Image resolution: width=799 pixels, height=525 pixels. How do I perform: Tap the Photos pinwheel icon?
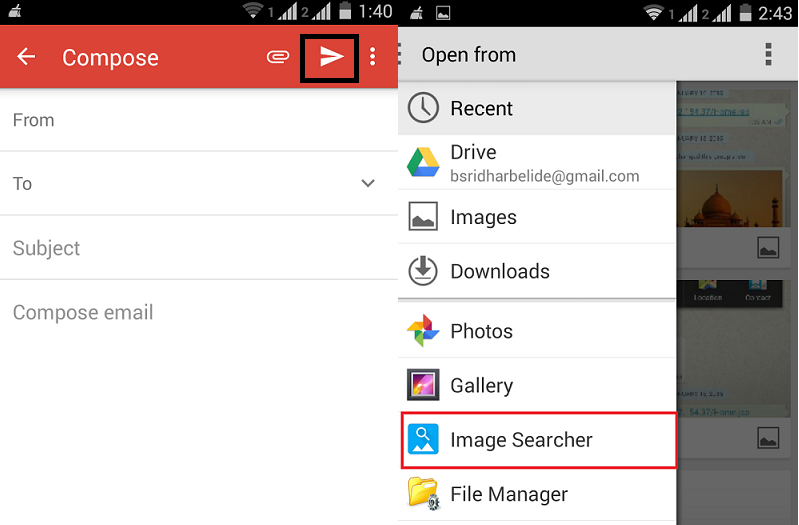coord(423,331)
